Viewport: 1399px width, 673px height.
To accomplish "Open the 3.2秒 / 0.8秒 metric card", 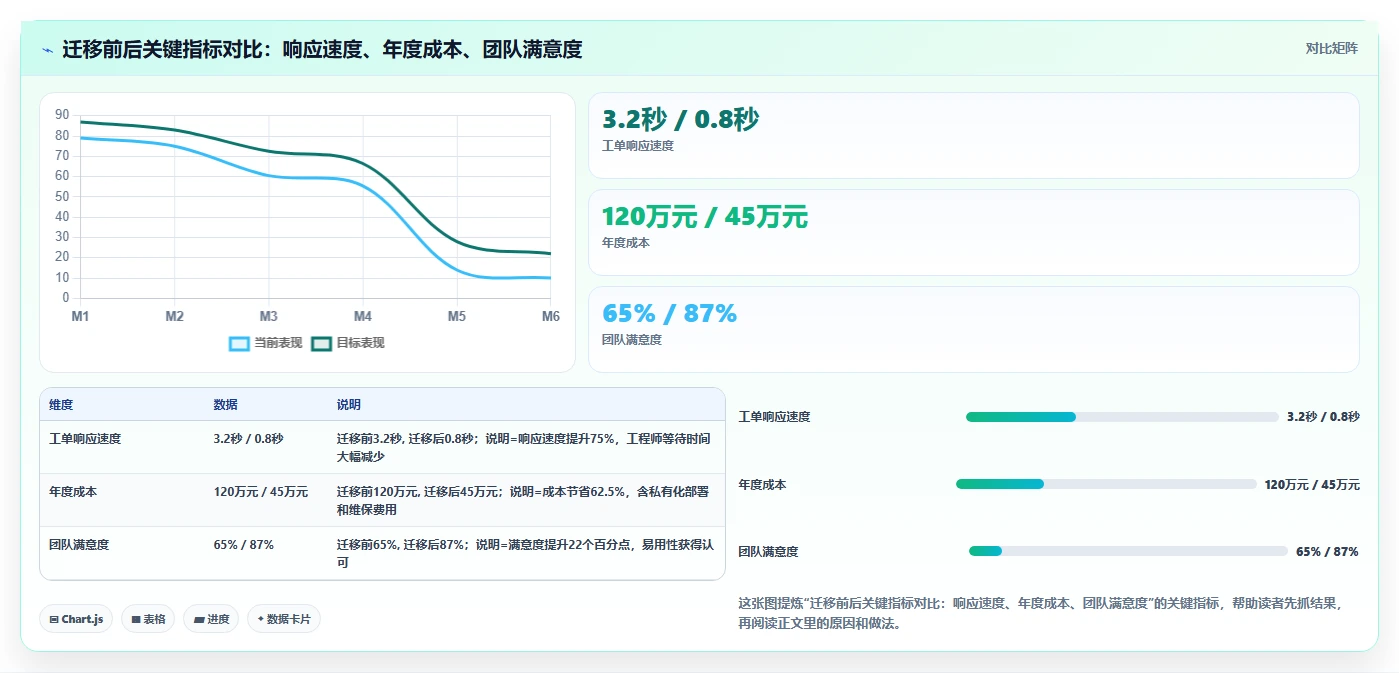I will click(974, 136).
